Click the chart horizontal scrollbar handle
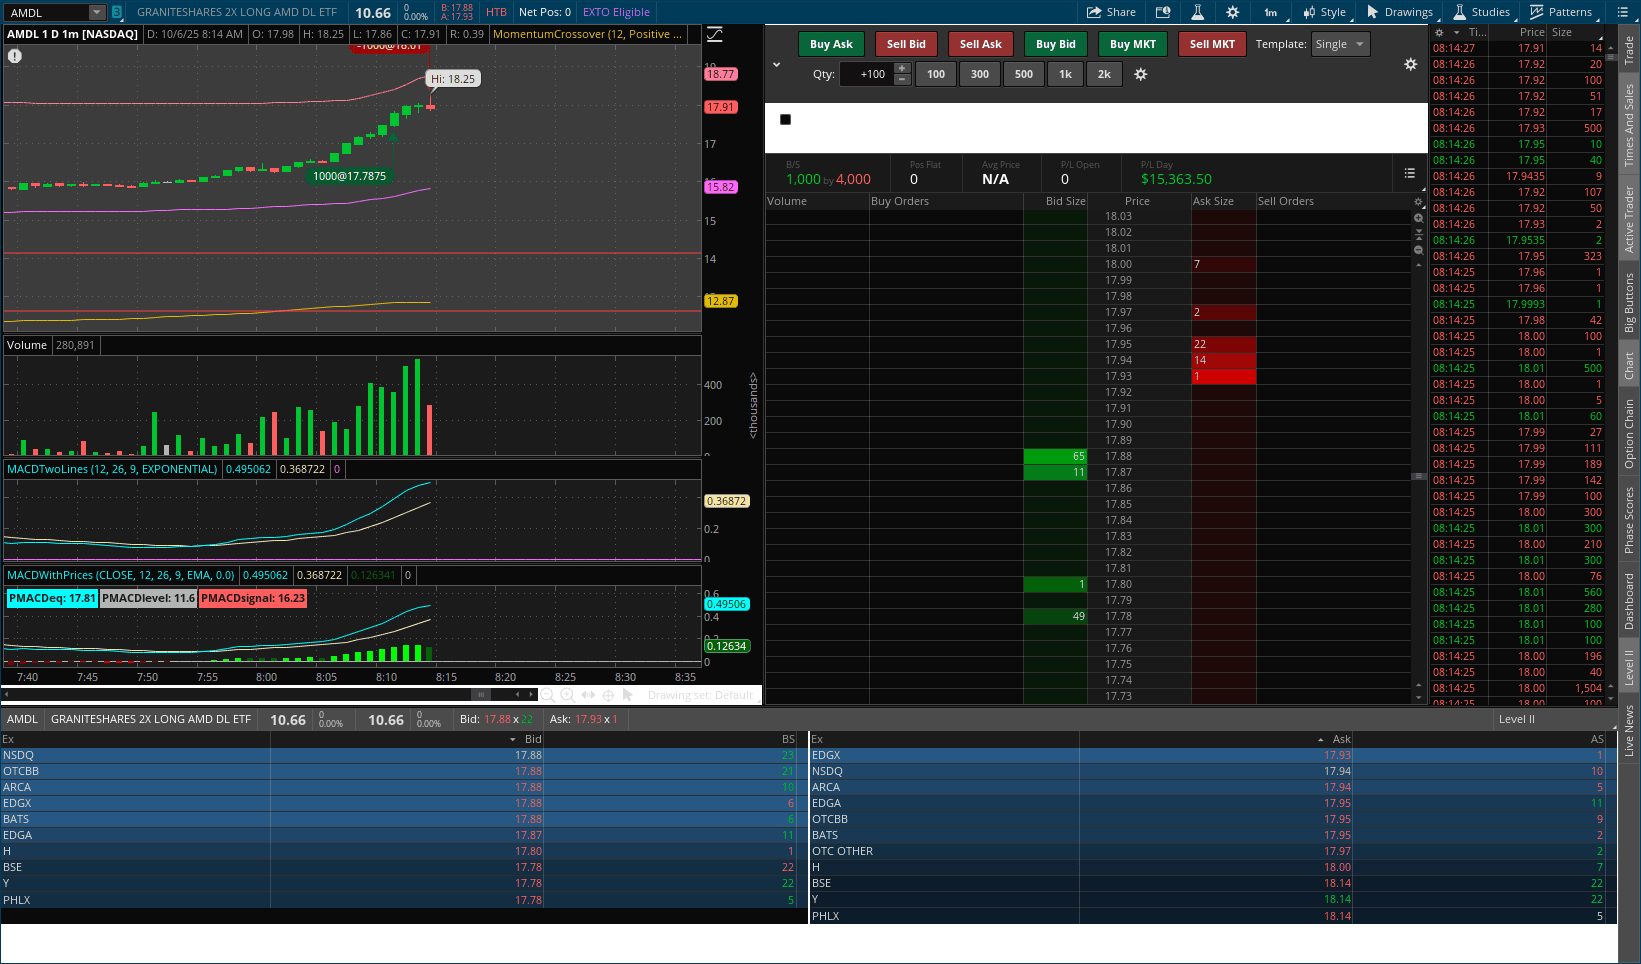 click(x=481, y=694)
